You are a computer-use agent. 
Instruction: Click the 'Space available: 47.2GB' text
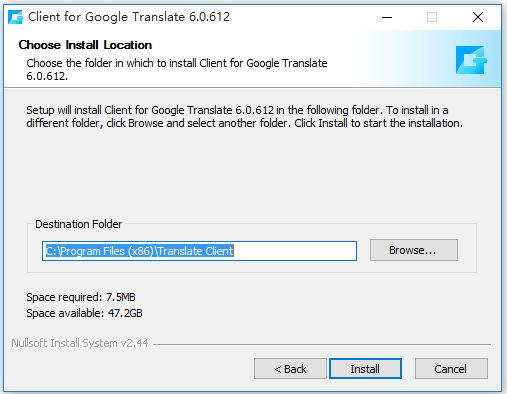pos(84,313)
